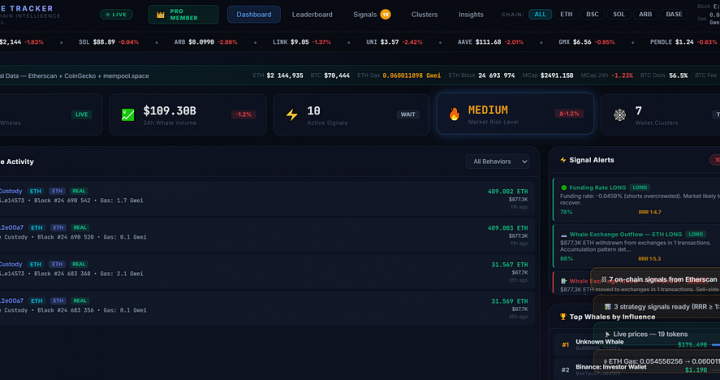Open the 10 Active Signals card

click(x=352, y=115)
